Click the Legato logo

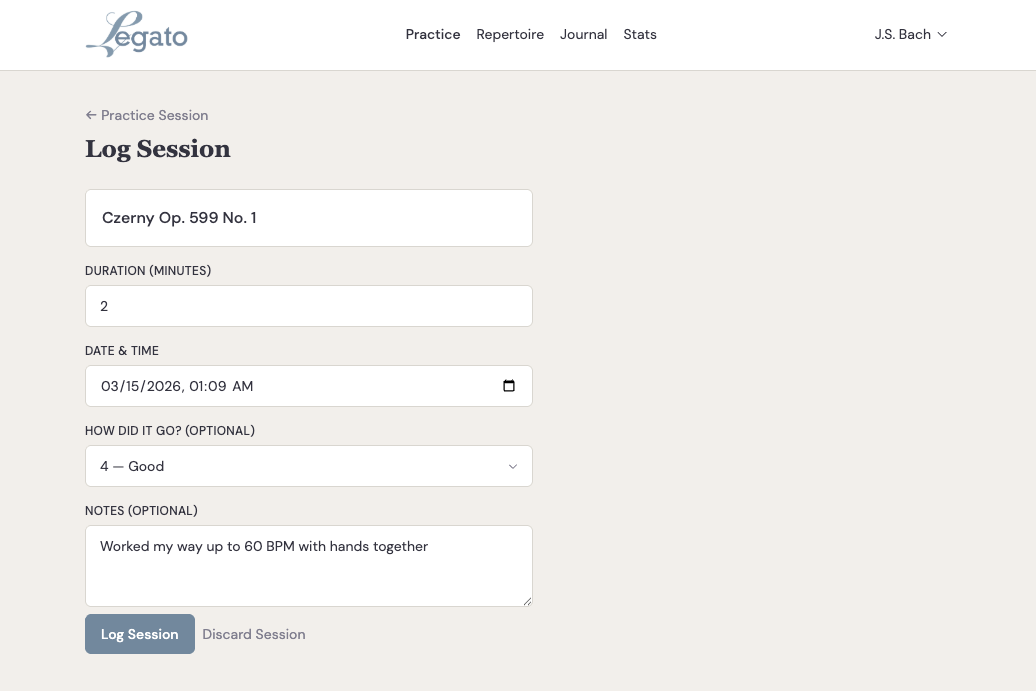pos(136,34)
